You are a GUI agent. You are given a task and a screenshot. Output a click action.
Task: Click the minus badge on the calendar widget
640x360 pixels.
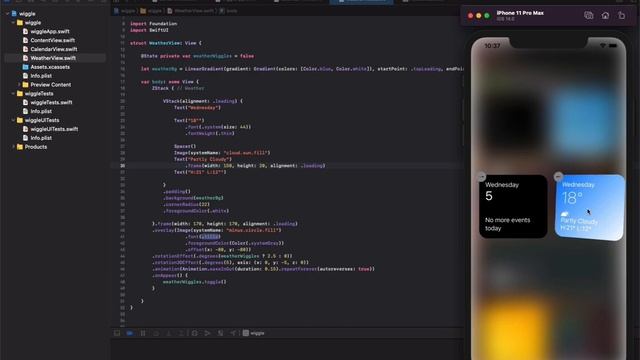point(482,177)
